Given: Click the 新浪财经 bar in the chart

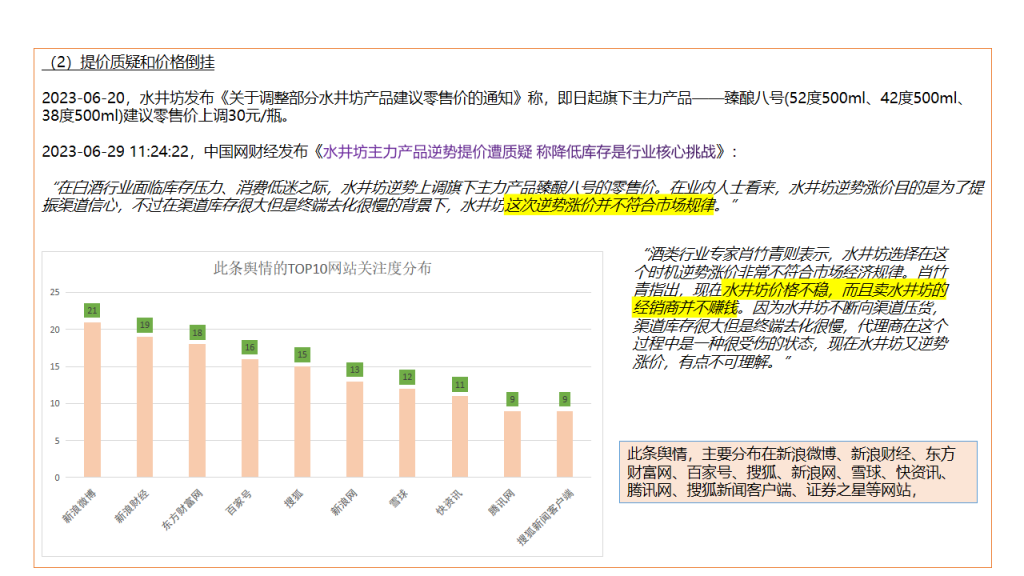Looking at the screenshot, I should [x=144, y=407].
